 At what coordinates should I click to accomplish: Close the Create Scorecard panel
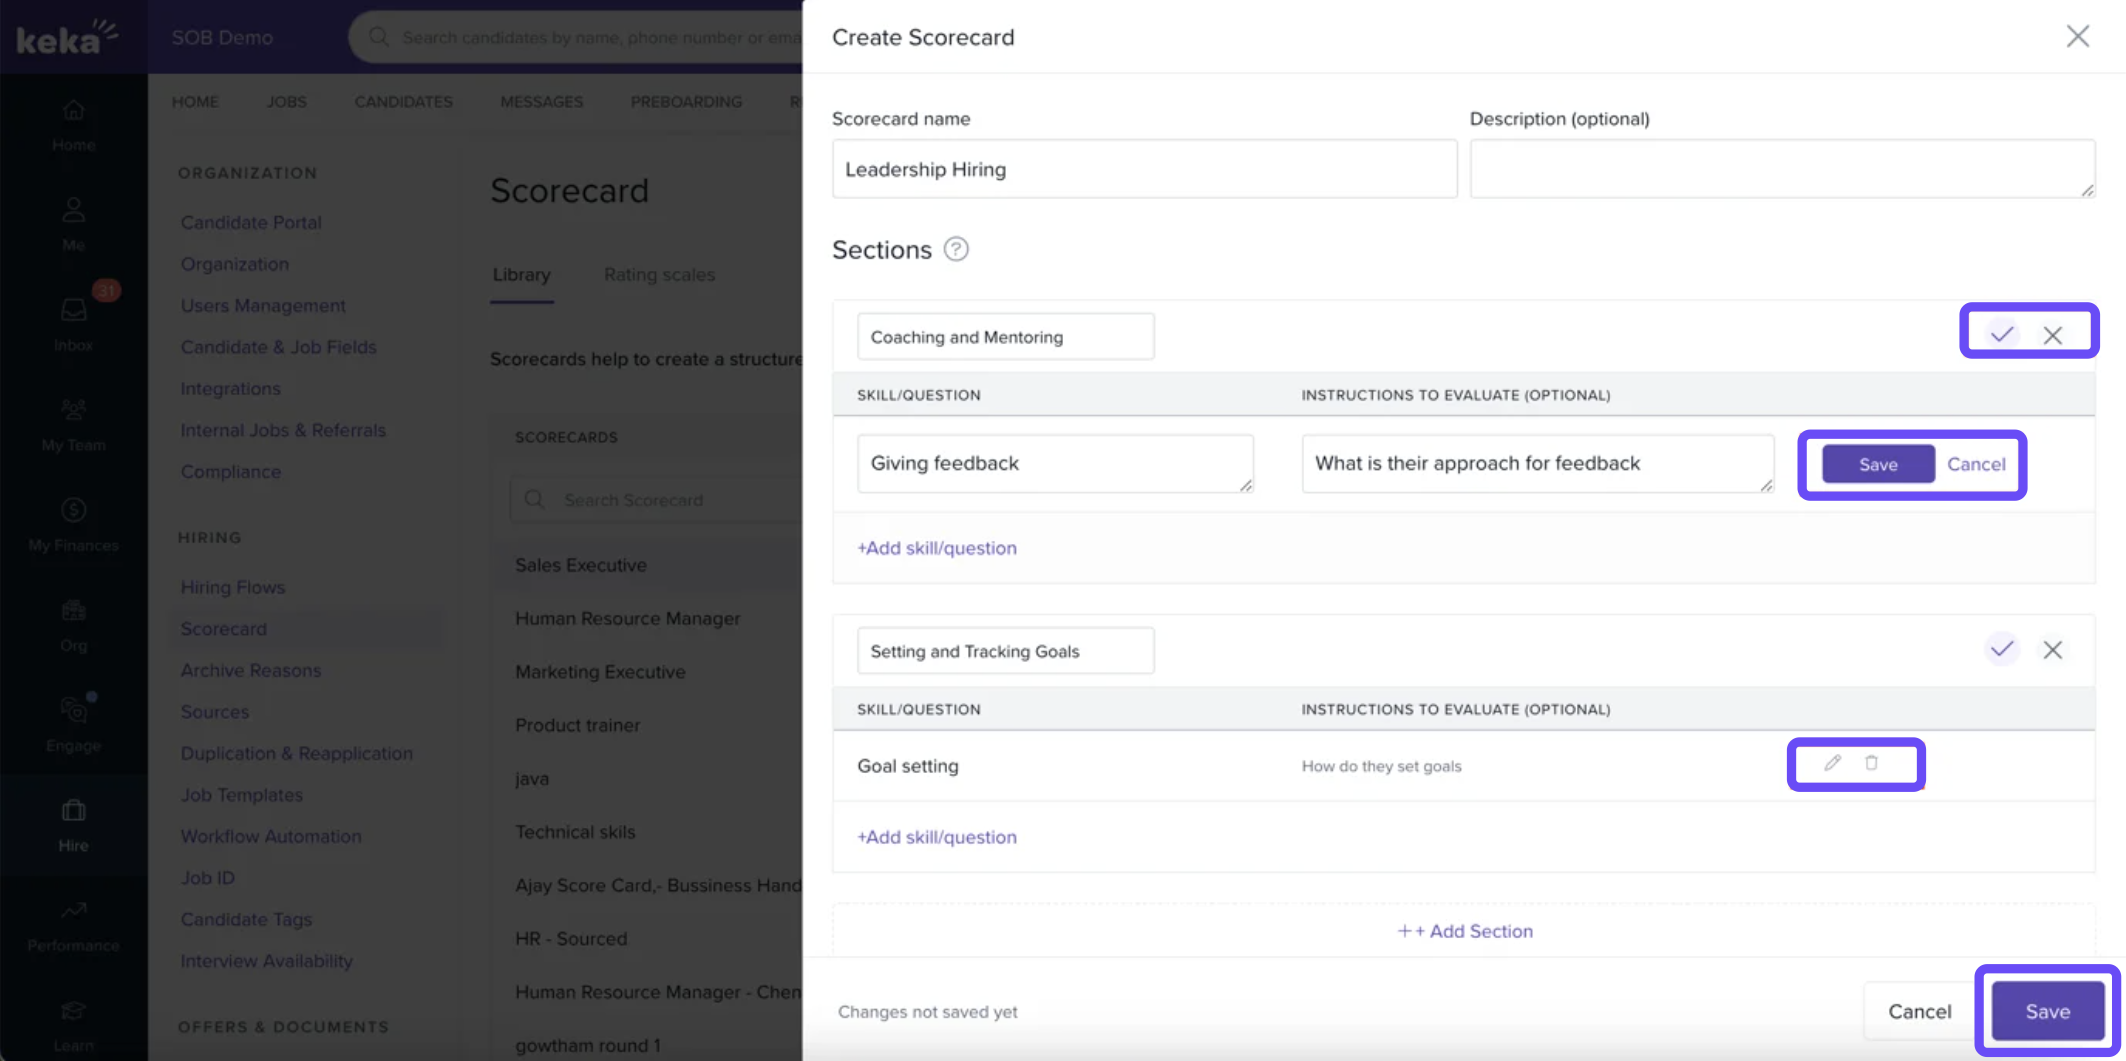[2077, 37]
